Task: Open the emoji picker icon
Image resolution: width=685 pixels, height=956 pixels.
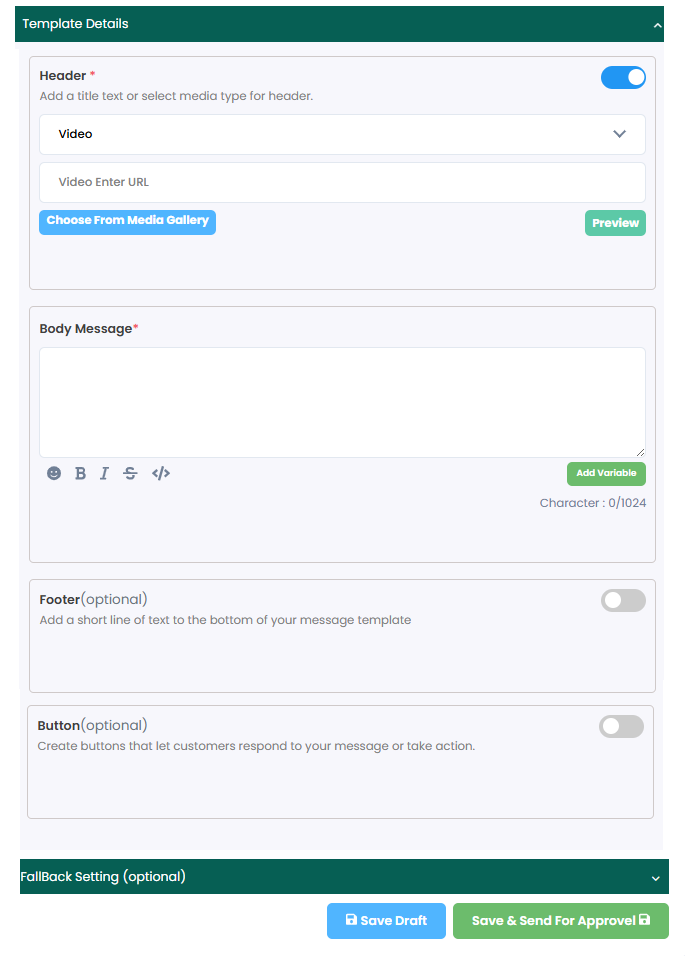Action: click(x=54, y=473)
